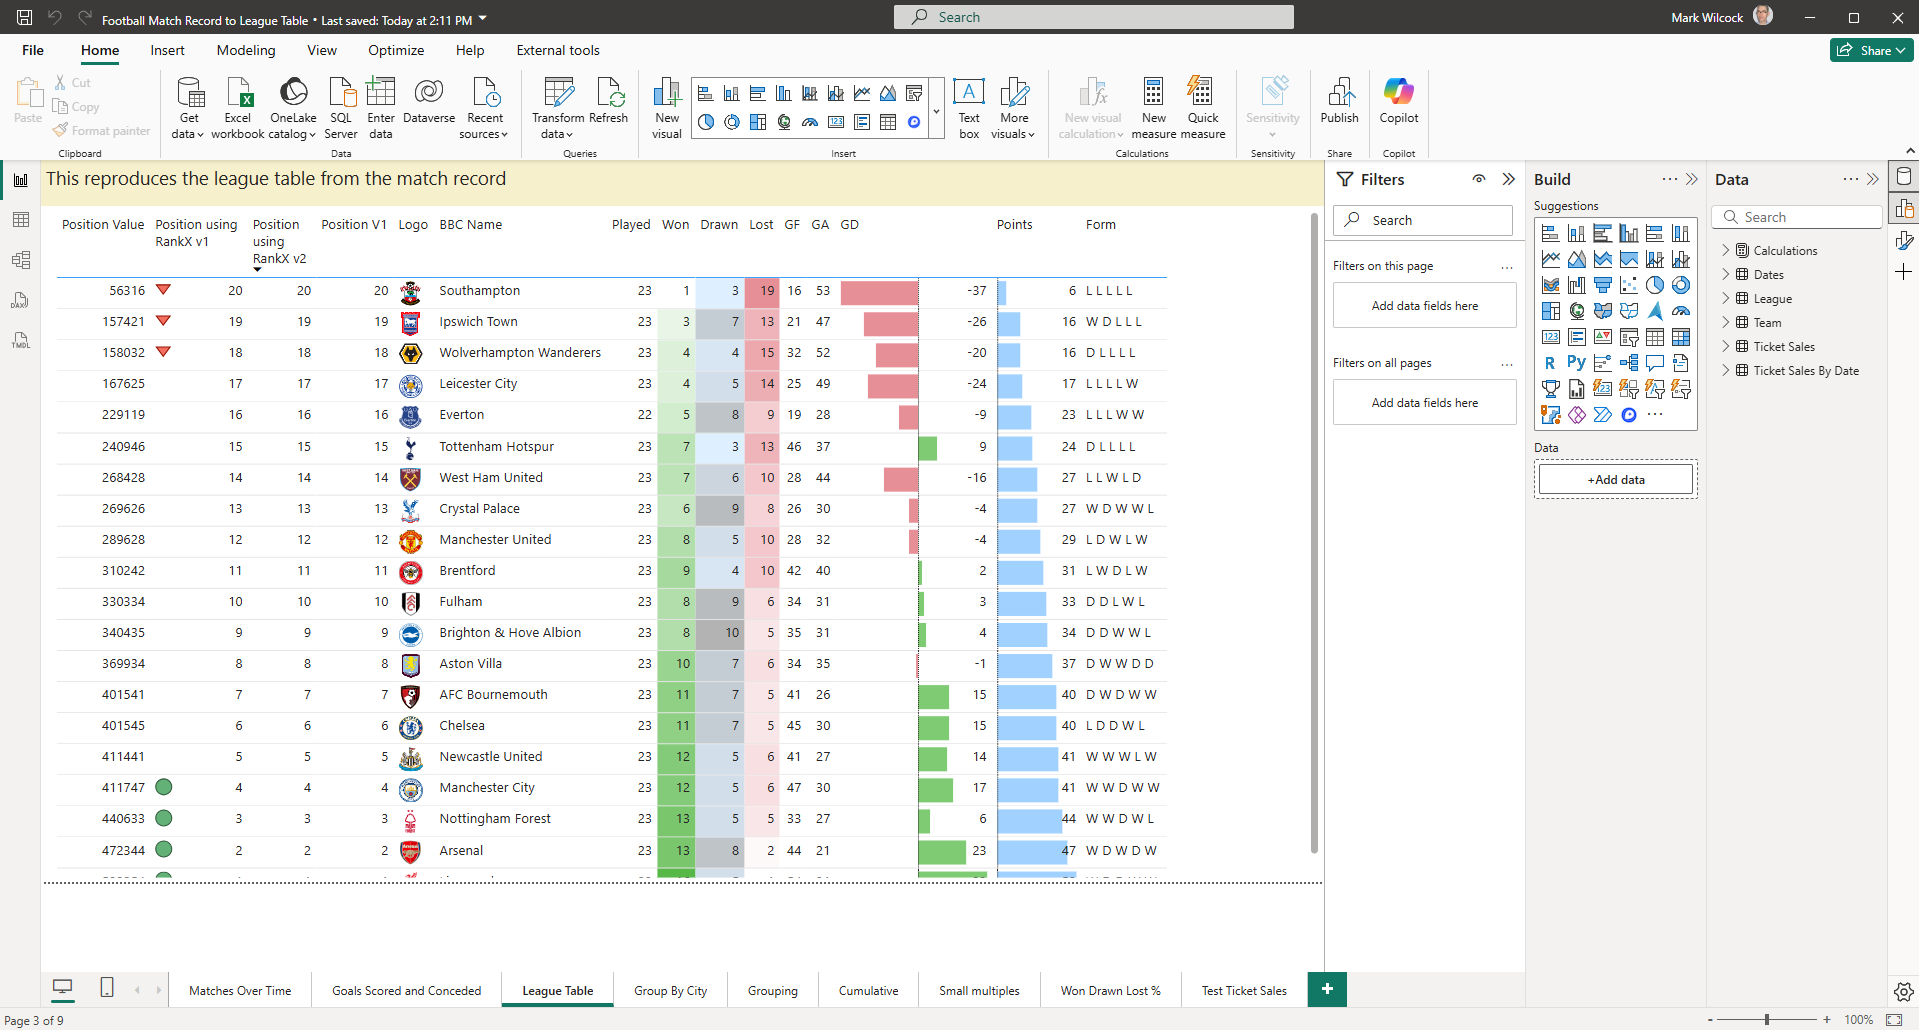Open the Format visual pane with paintbrush icon
Screen dimensions: 1919x1030
(1904, 240)
